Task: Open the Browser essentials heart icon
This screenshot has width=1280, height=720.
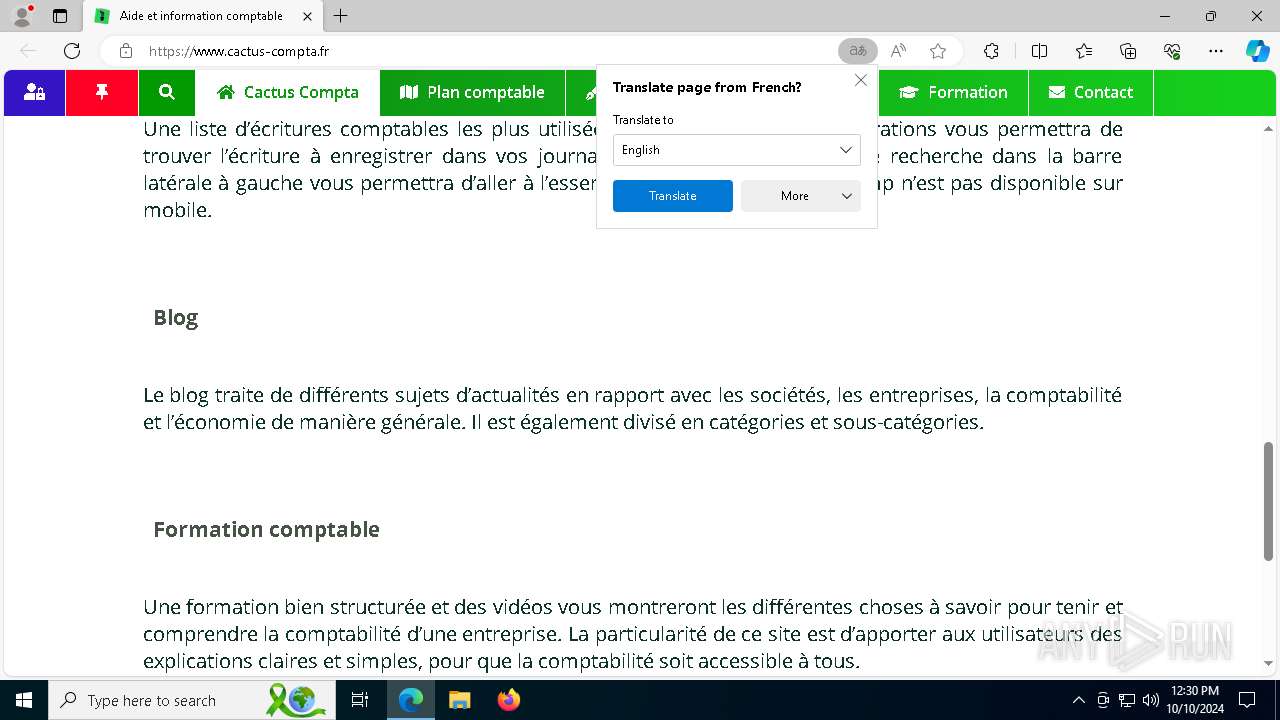Action: (1172, 51)
